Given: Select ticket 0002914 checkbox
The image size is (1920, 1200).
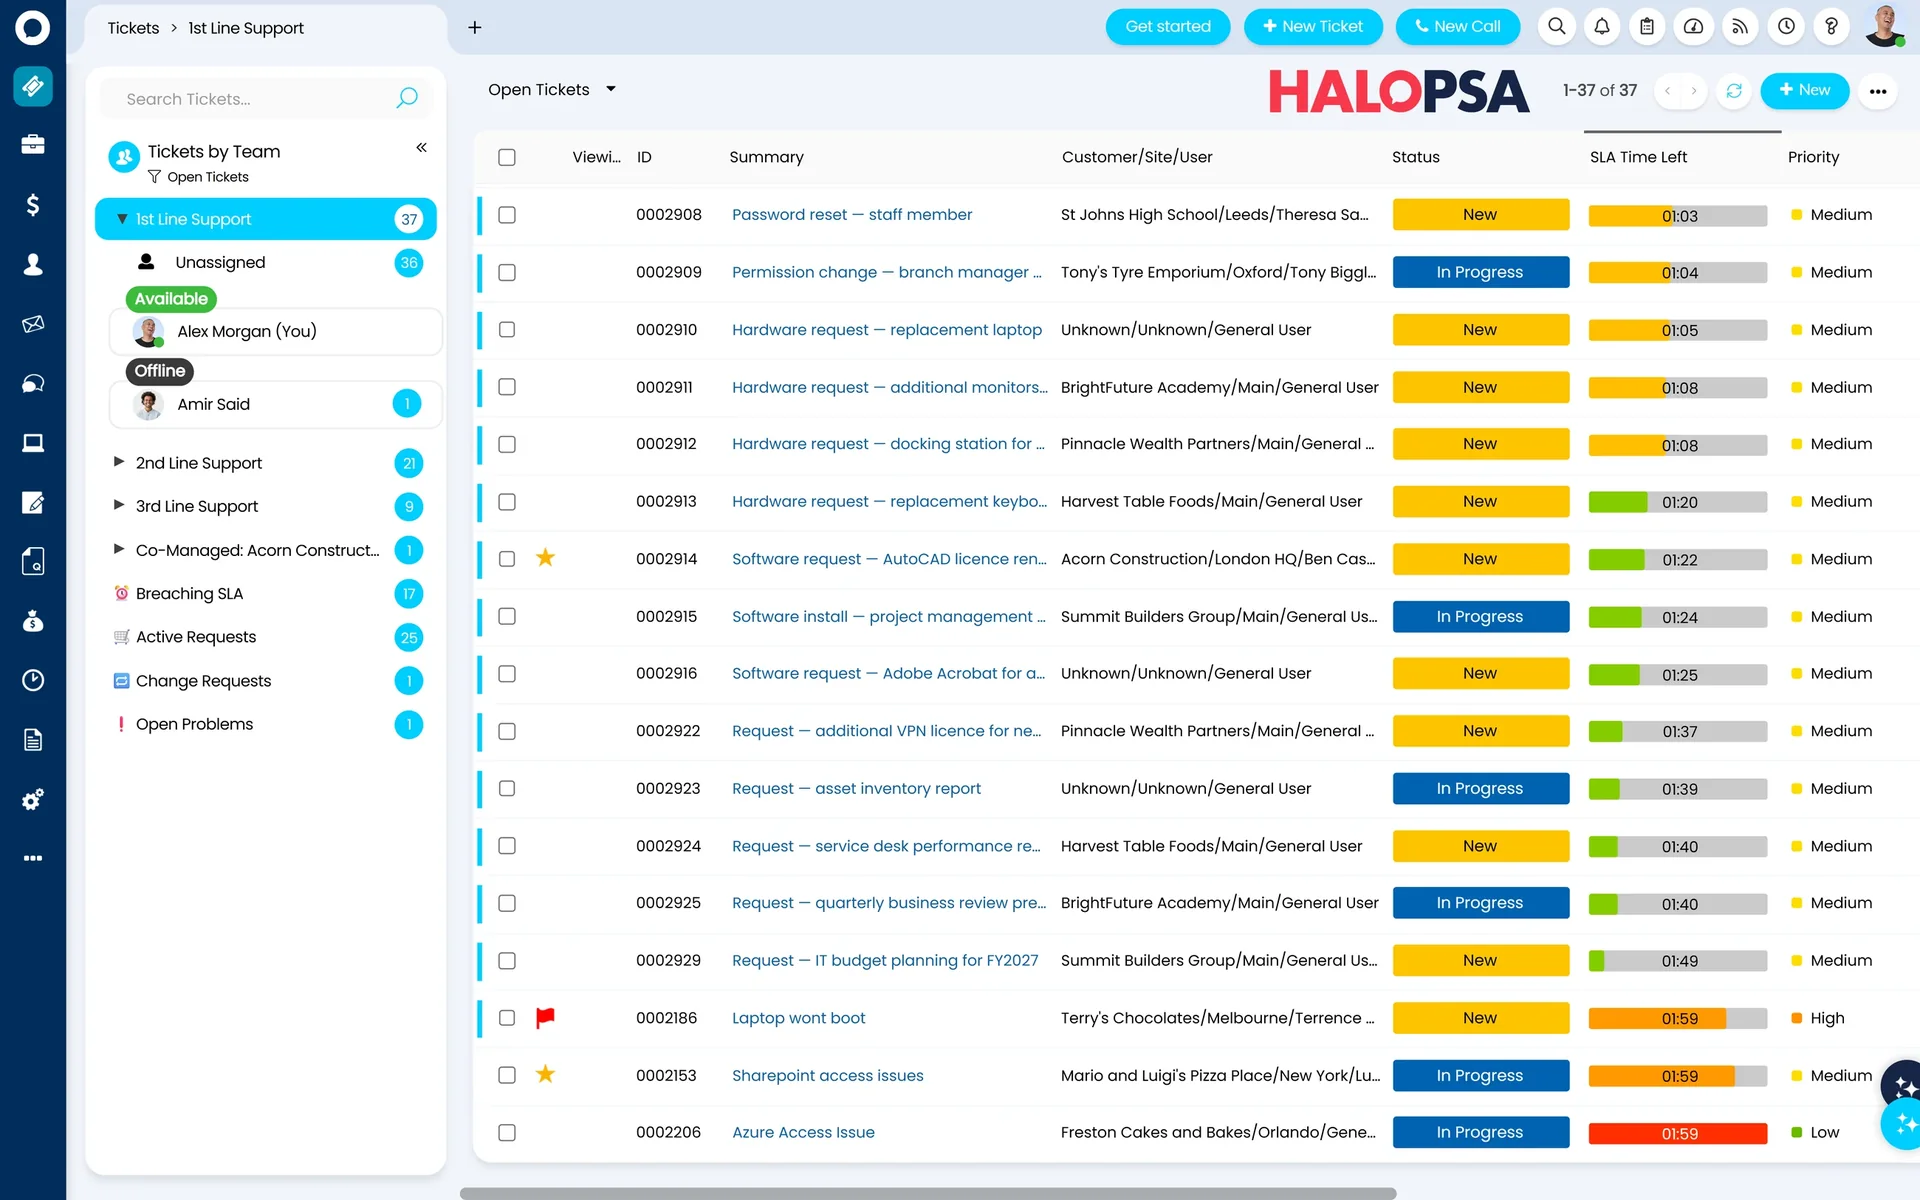Looking at the screenshot, I should pyautogui.click(x=507, y=559).
